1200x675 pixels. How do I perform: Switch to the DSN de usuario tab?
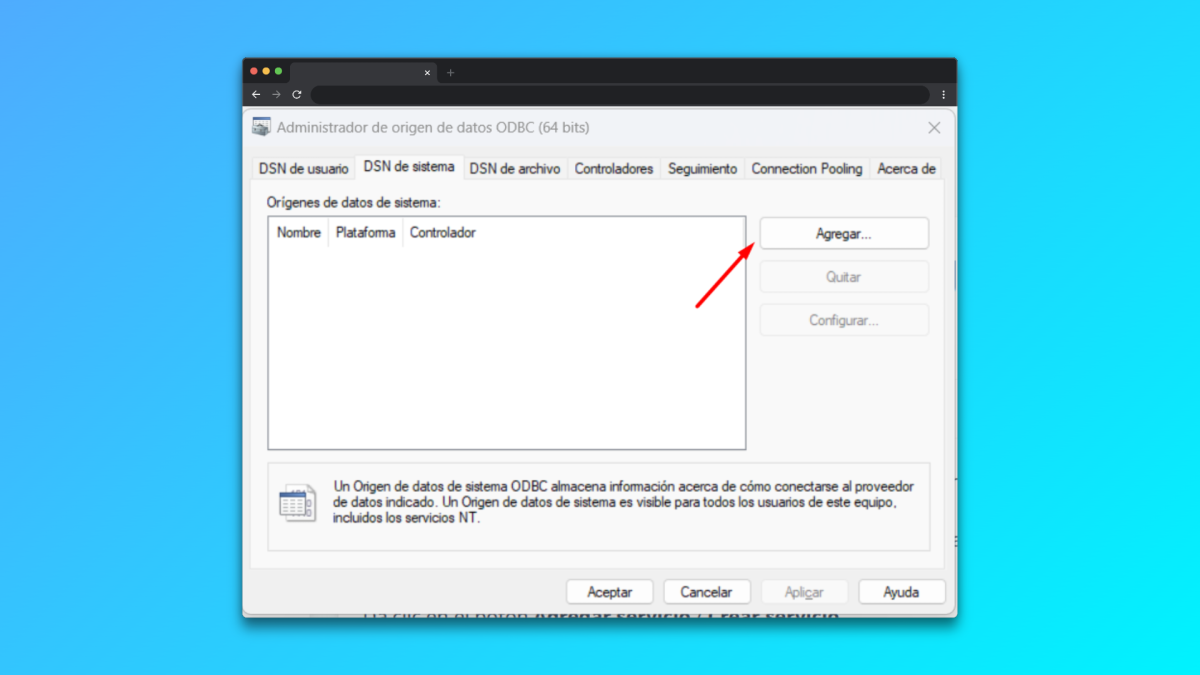tap(303, 169)
